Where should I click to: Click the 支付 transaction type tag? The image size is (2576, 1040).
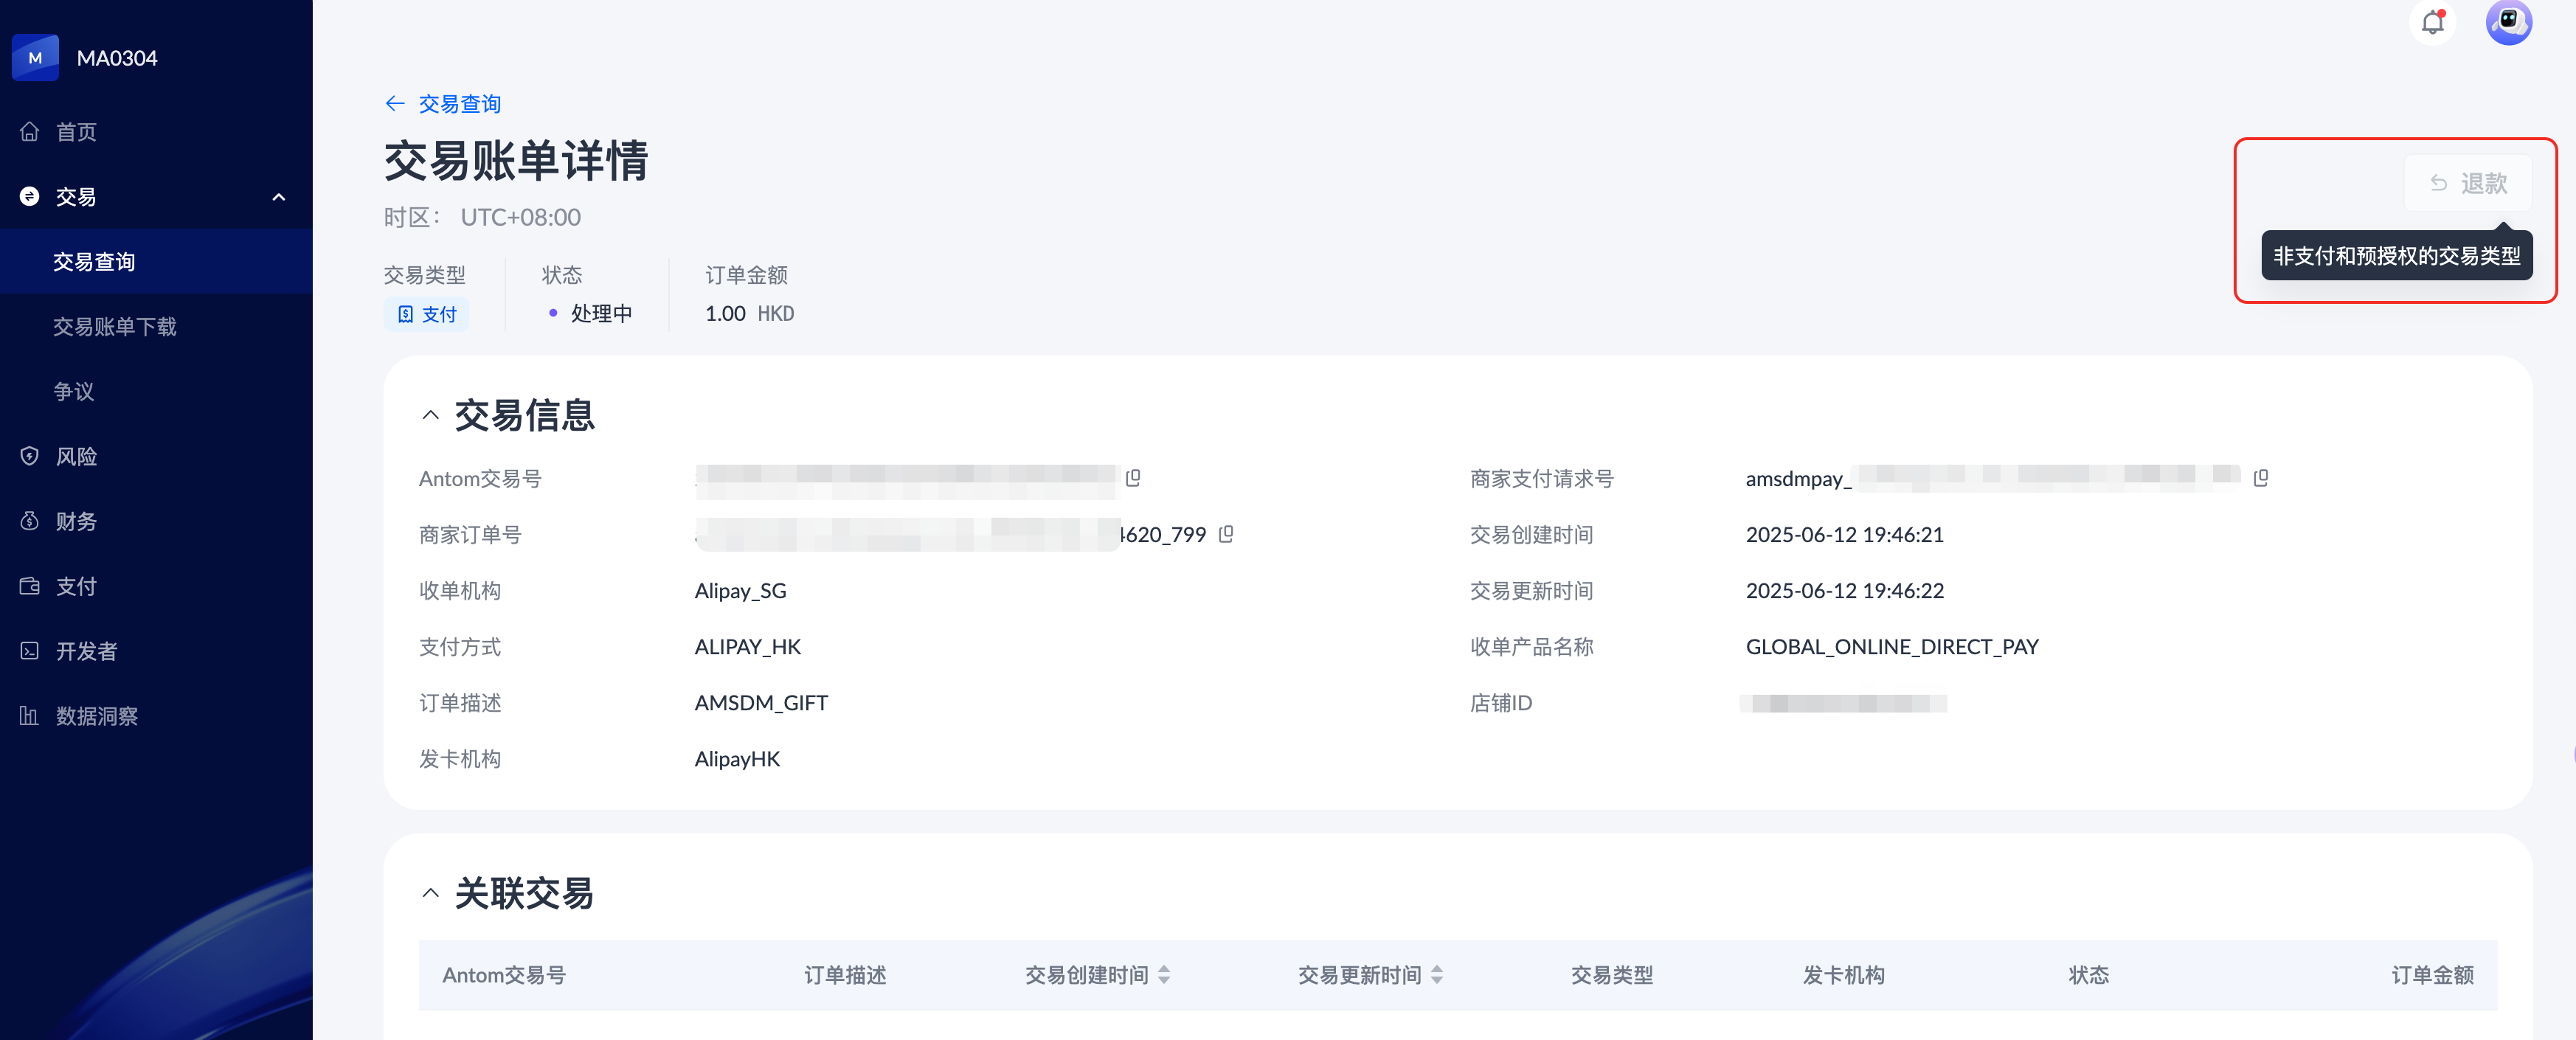point(427,314)
